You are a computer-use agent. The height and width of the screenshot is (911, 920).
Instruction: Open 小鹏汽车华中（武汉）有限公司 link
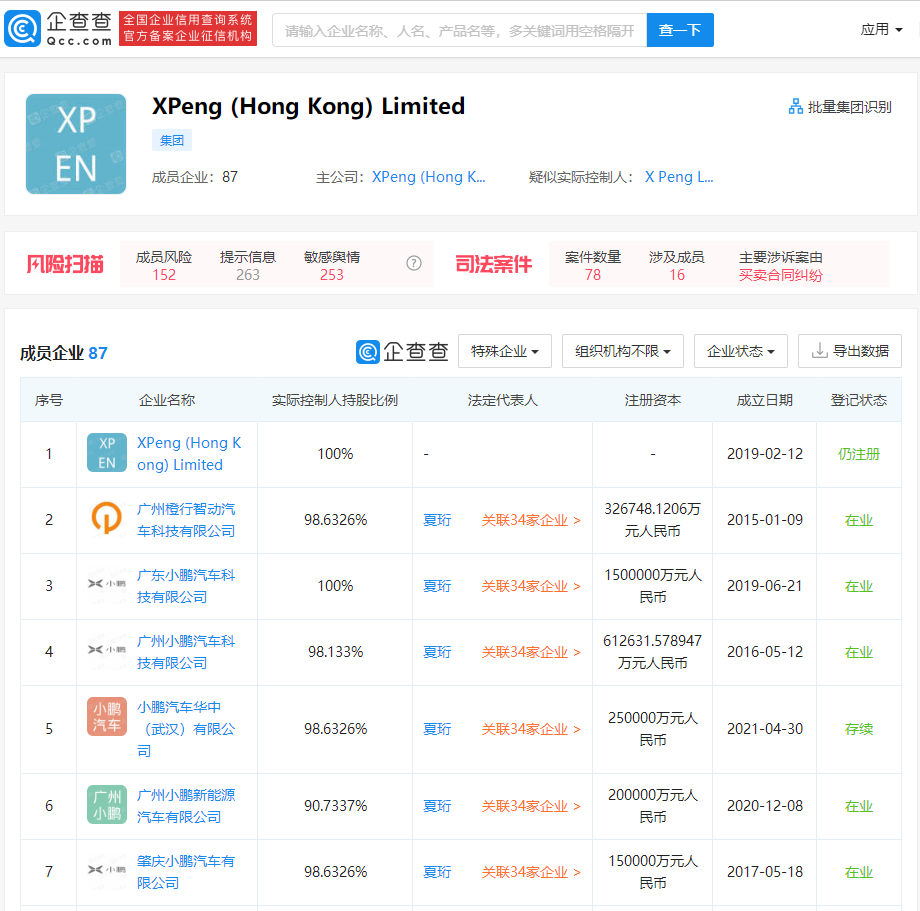click(186, 729)
